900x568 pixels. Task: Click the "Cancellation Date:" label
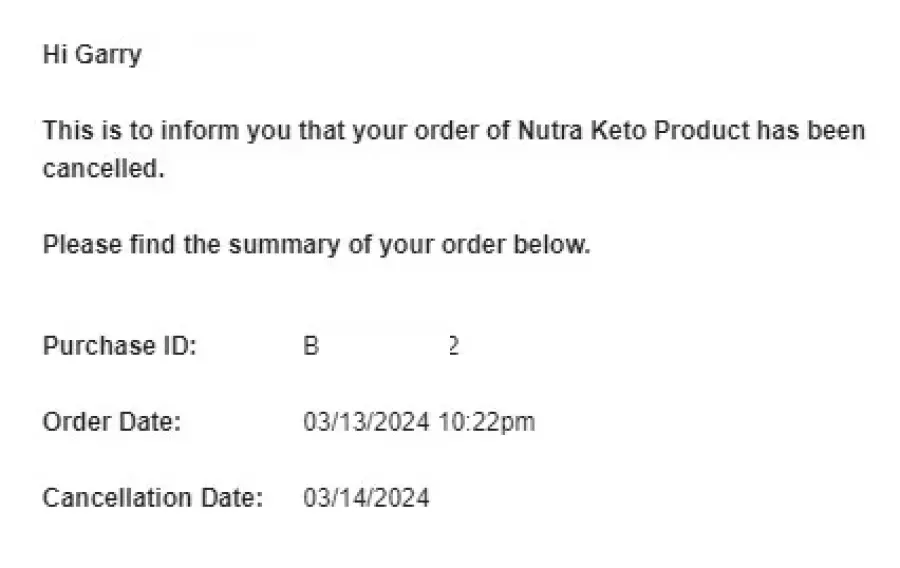click(x=153, y=497)
